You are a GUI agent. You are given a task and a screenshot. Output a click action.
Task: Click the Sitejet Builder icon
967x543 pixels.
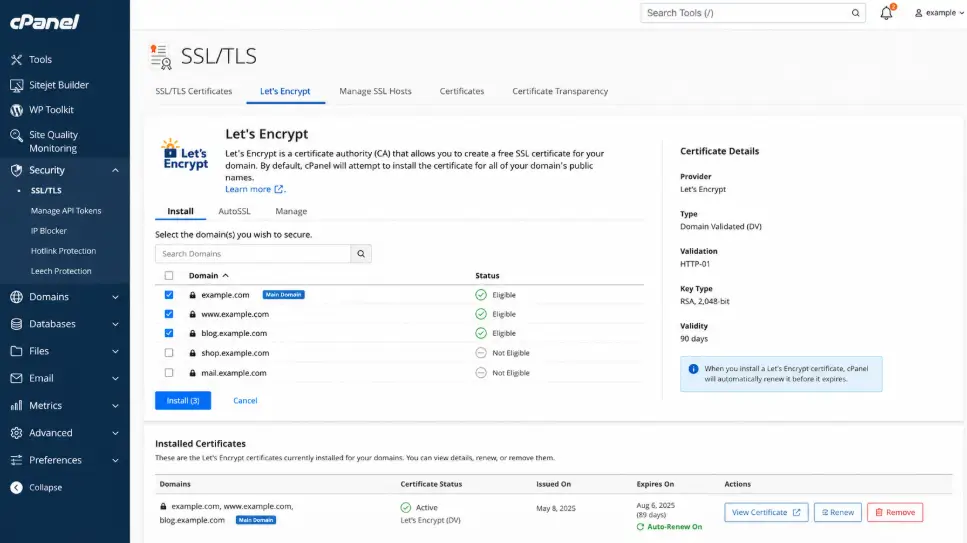point(17,85)
